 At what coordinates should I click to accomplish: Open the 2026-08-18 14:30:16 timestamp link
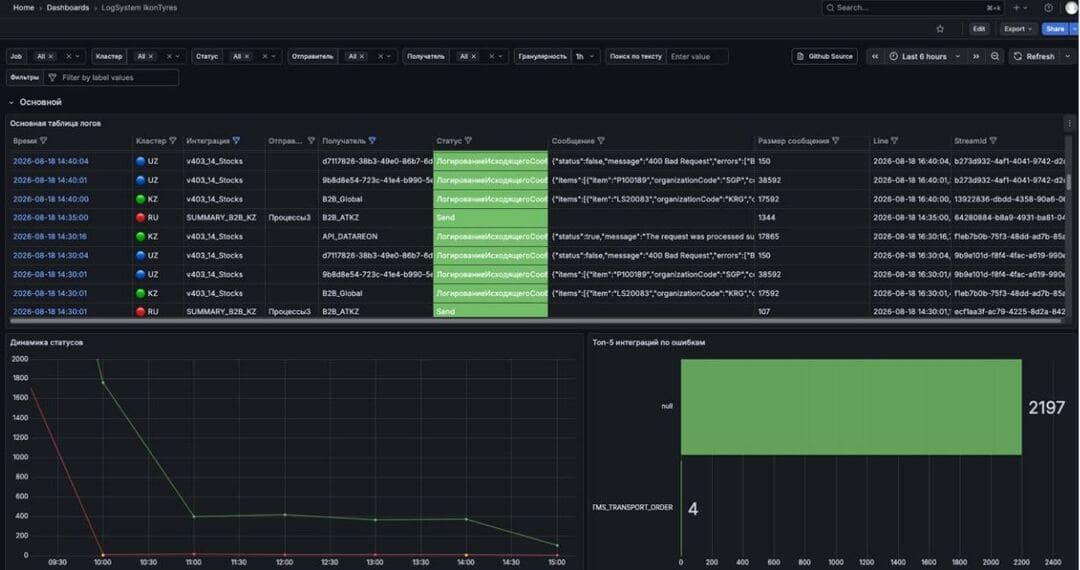(x=50, y=236)
